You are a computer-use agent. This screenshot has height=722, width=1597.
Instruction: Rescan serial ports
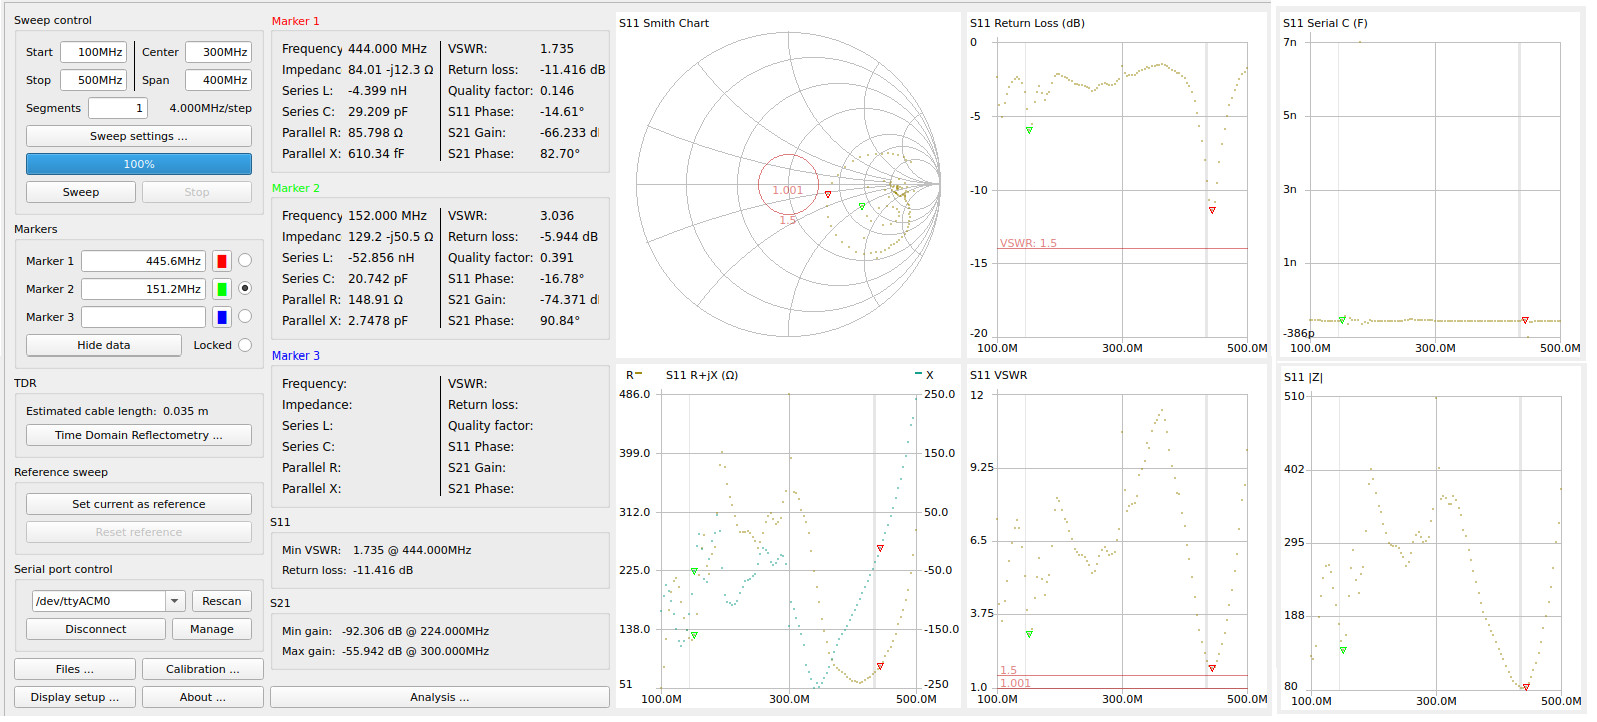(x=222, y=601)
